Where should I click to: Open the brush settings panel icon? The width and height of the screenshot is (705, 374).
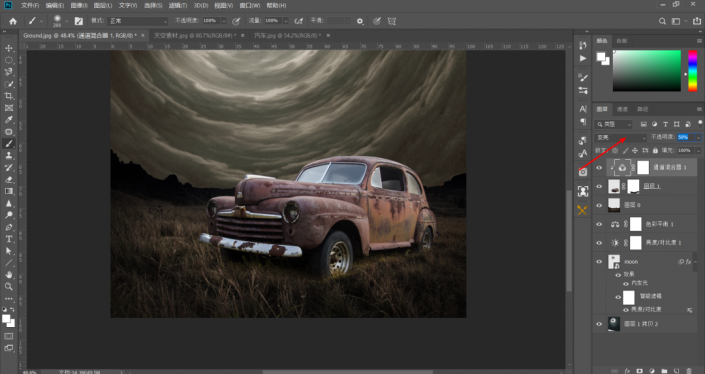coord(79,21)
